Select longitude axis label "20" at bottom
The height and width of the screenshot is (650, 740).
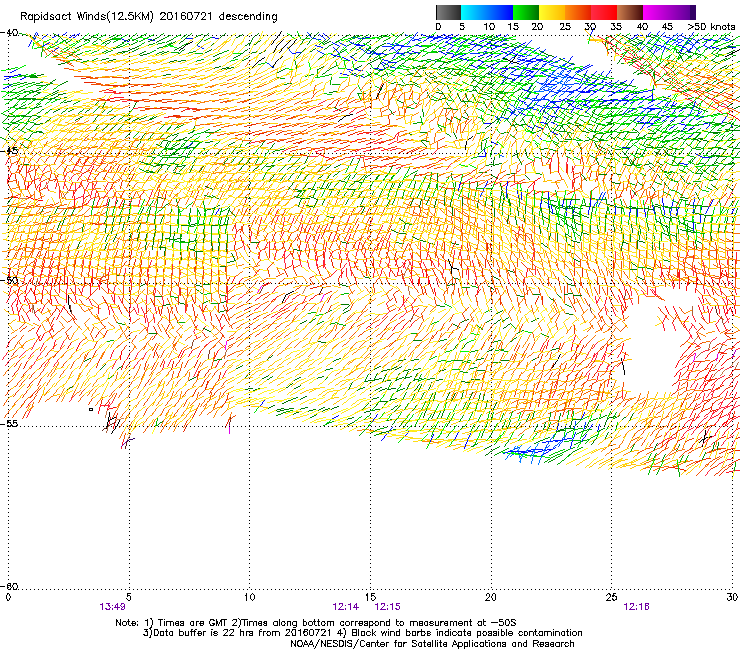[491, 597]
